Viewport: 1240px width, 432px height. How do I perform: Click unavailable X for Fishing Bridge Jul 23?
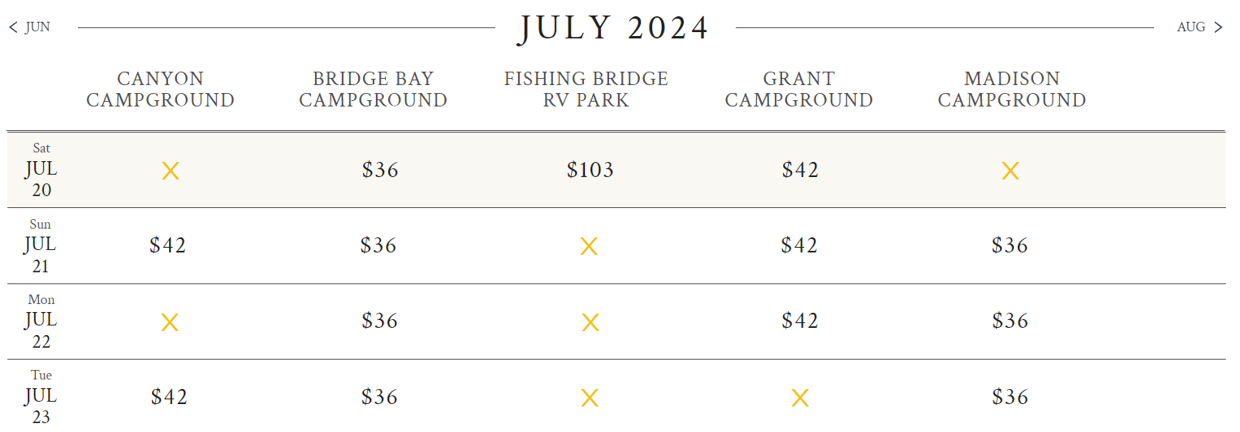coord(590,398)
